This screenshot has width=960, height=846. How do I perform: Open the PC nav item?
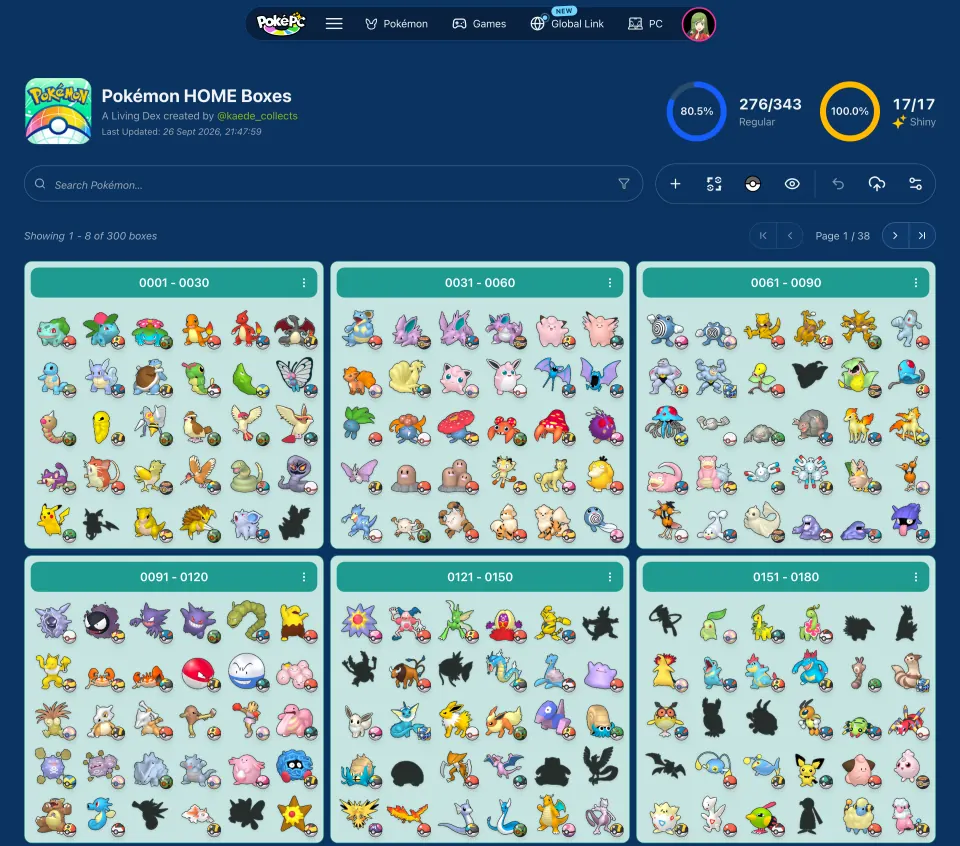point(645,24)
